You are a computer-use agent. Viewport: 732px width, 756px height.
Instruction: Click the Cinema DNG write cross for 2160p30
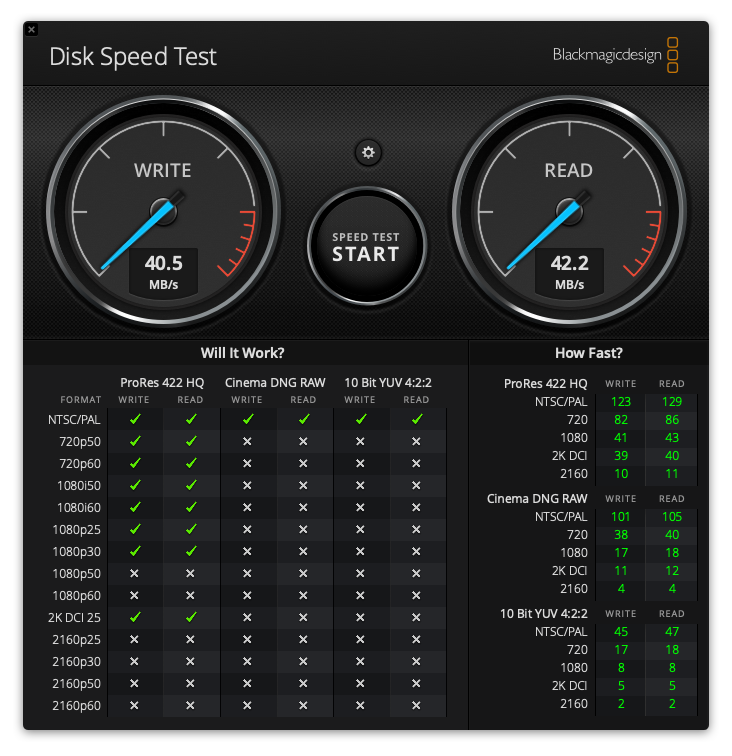247,662
